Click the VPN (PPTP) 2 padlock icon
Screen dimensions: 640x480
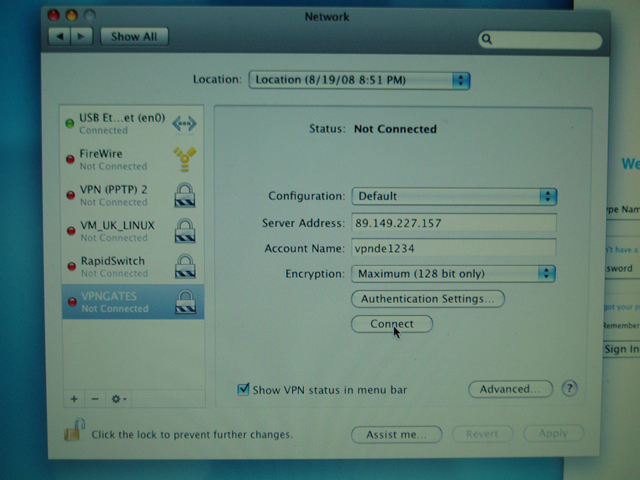[185, 195]
